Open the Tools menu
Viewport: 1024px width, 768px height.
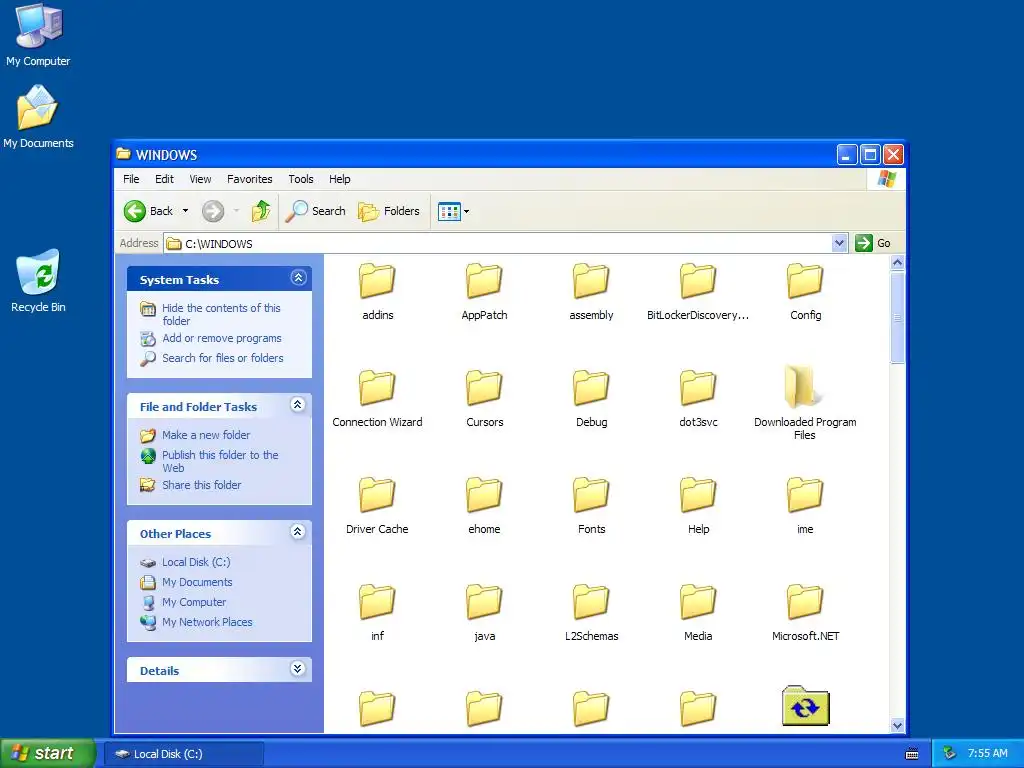tap(300, 179)
